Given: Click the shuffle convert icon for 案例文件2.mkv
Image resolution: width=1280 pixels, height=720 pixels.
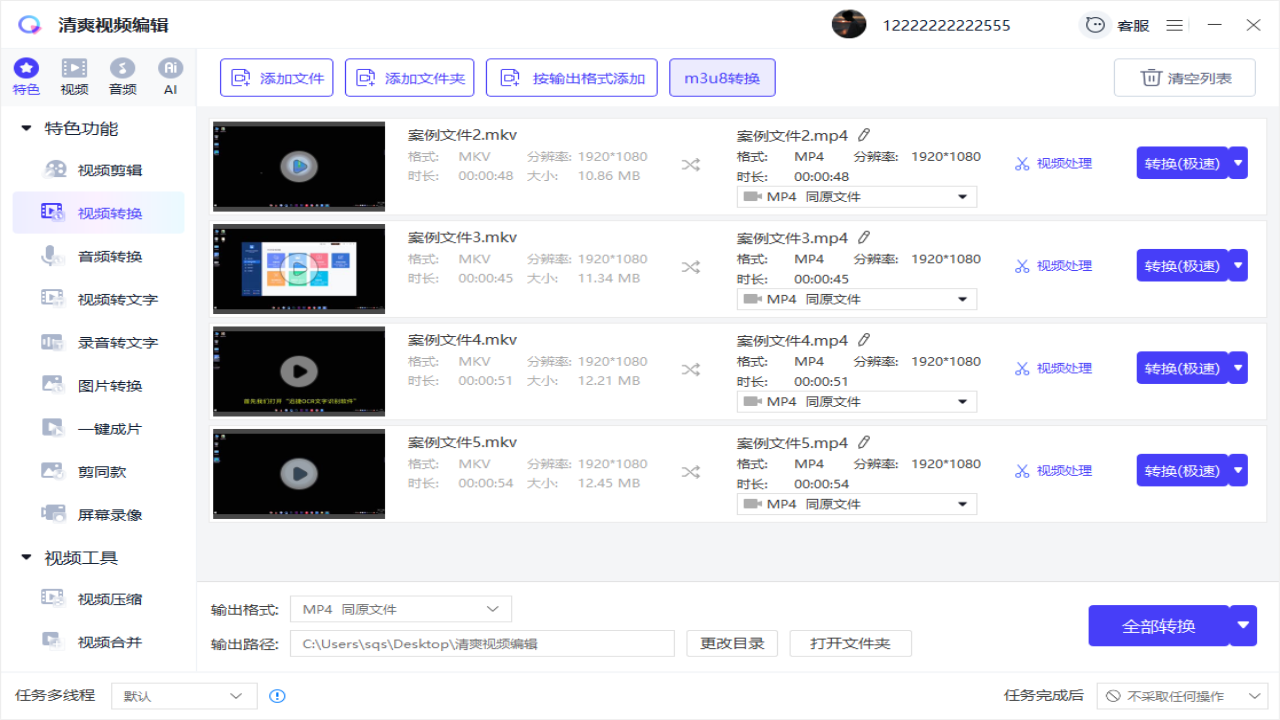Looking at the screenshot, I should click(x=691, y=165).
